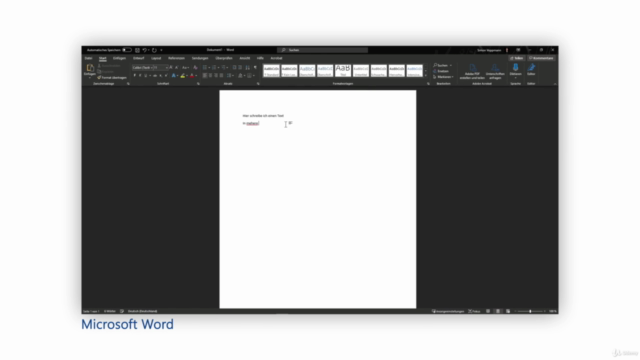
Task: Click the Undo arrow icon
Action: coord(144,50)
